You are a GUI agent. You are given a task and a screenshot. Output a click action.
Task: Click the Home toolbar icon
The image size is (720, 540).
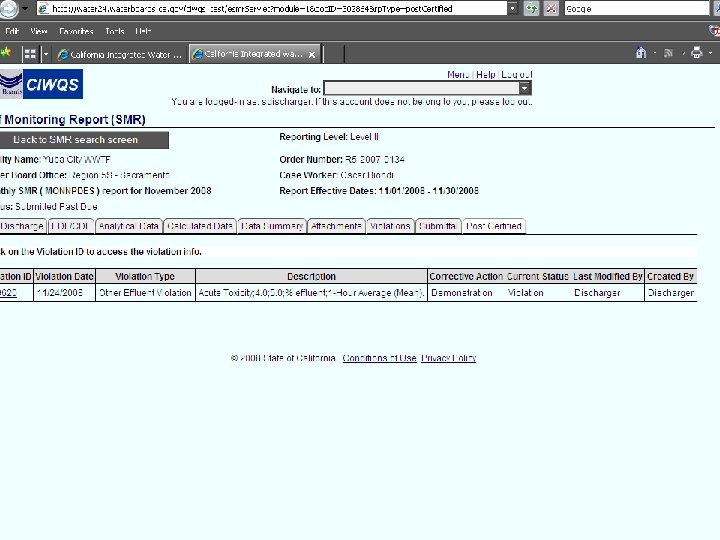pos(641,53)
